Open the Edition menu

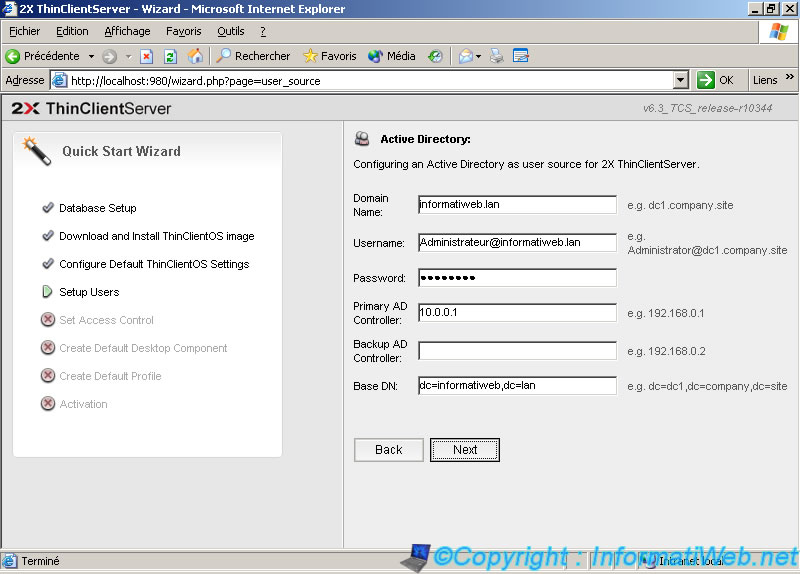72,32
